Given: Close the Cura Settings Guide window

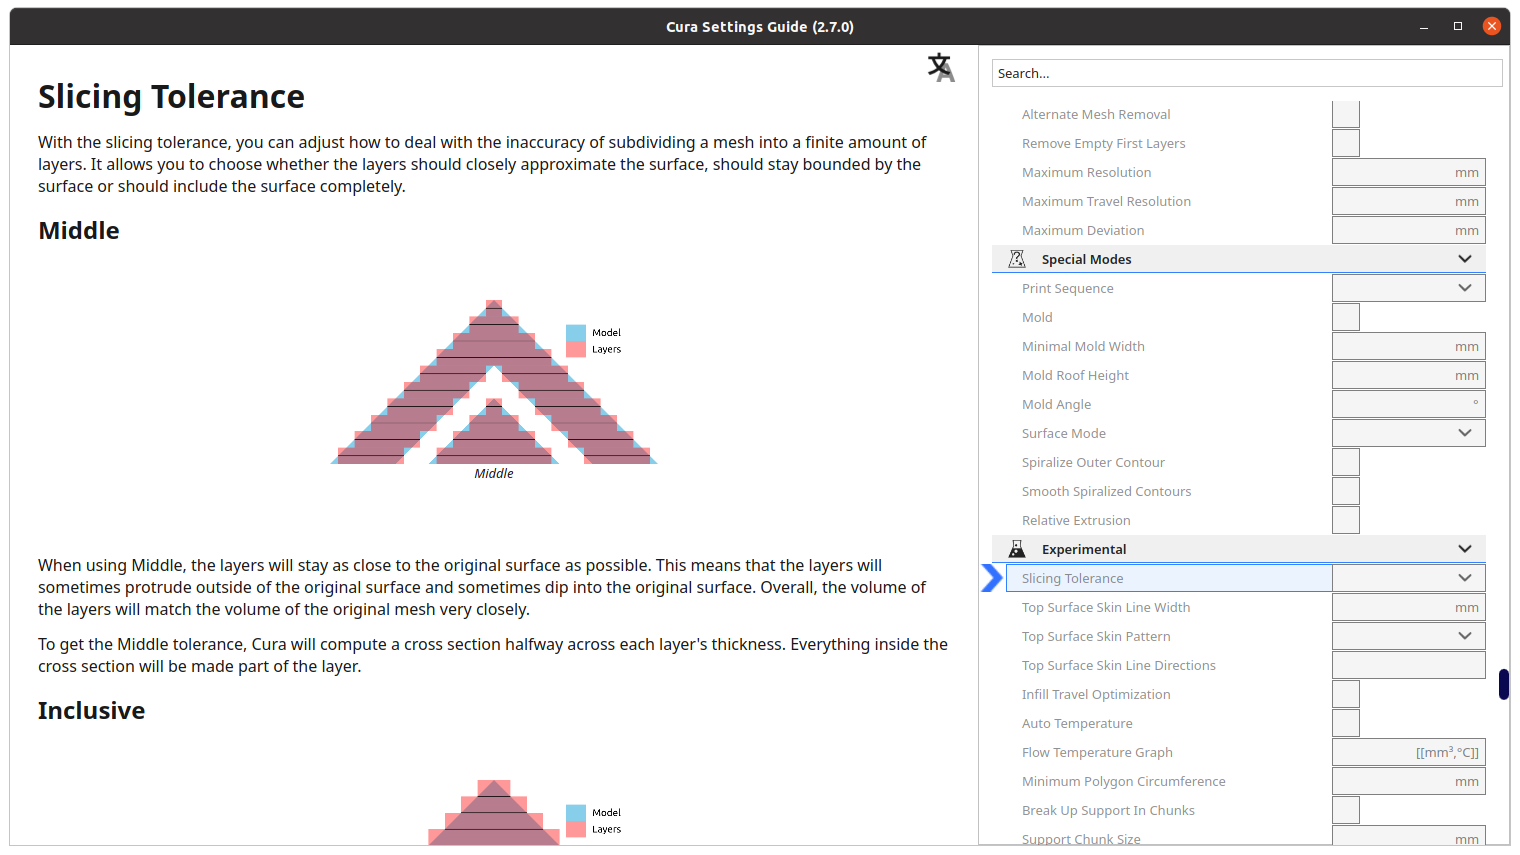Looking at the screenshot, I should pyautogui.click(x=1492, y=26).
